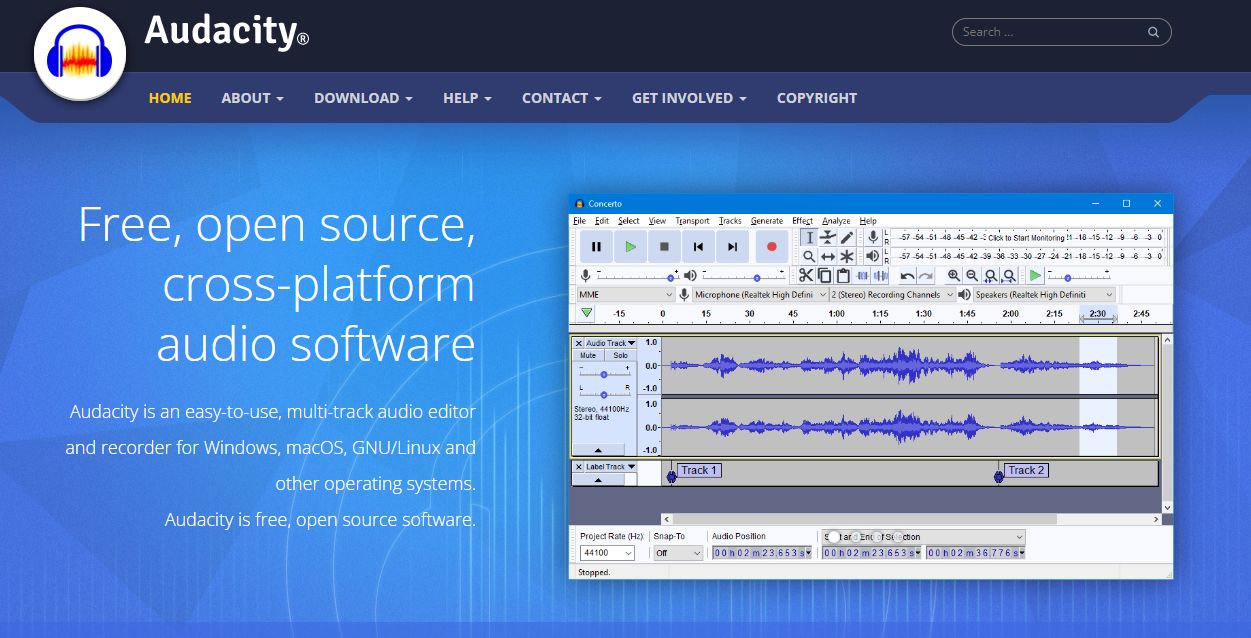Open the Tracks menu
Viewport: 1251px width, 638px height.
[730, 221]
